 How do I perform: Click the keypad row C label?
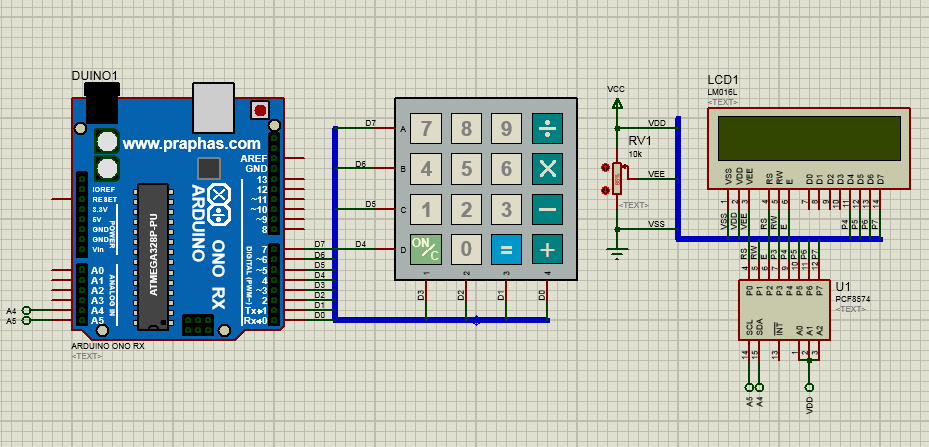403,209
